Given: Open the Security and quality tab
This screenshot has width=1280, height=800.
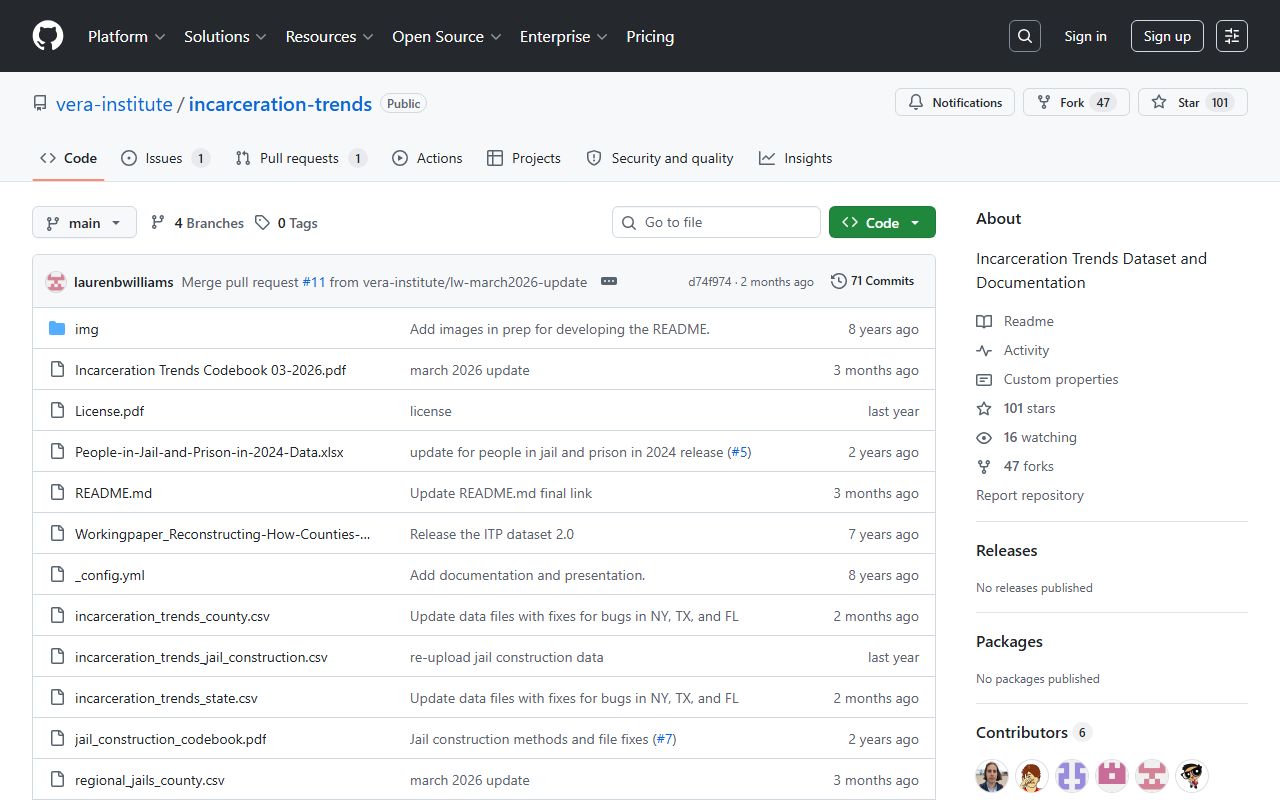Looking at the screenshot, I should pos(660,158).
